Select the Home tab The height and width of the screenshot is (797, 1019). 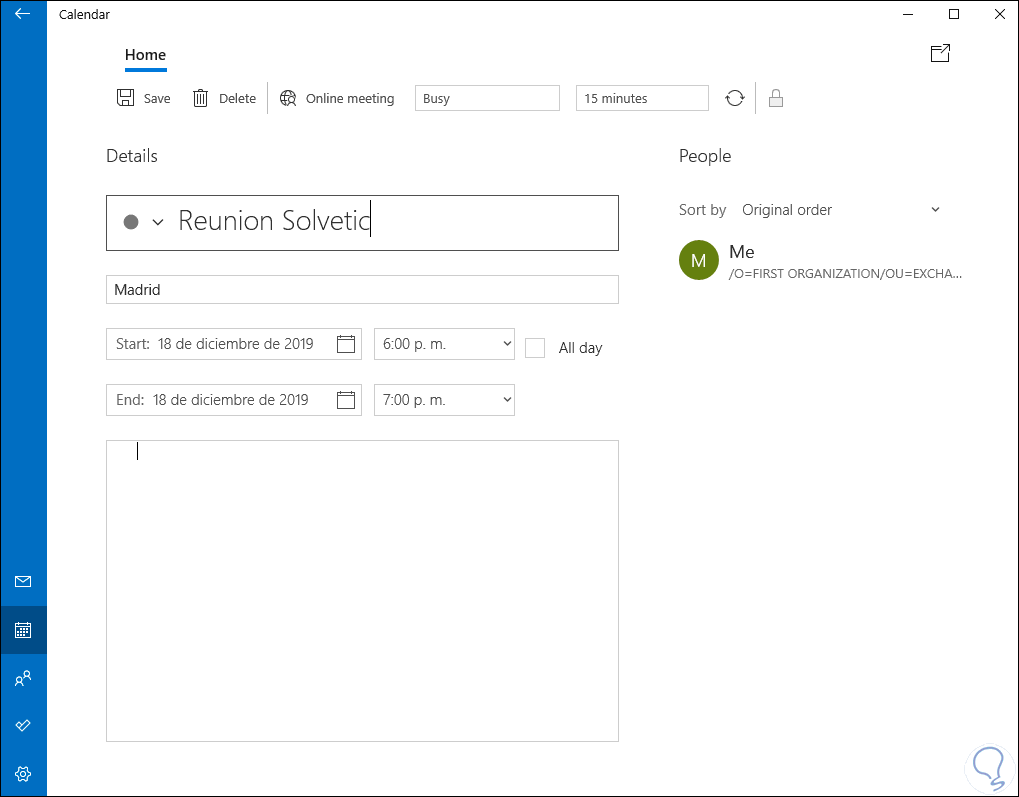coord(146,55)
